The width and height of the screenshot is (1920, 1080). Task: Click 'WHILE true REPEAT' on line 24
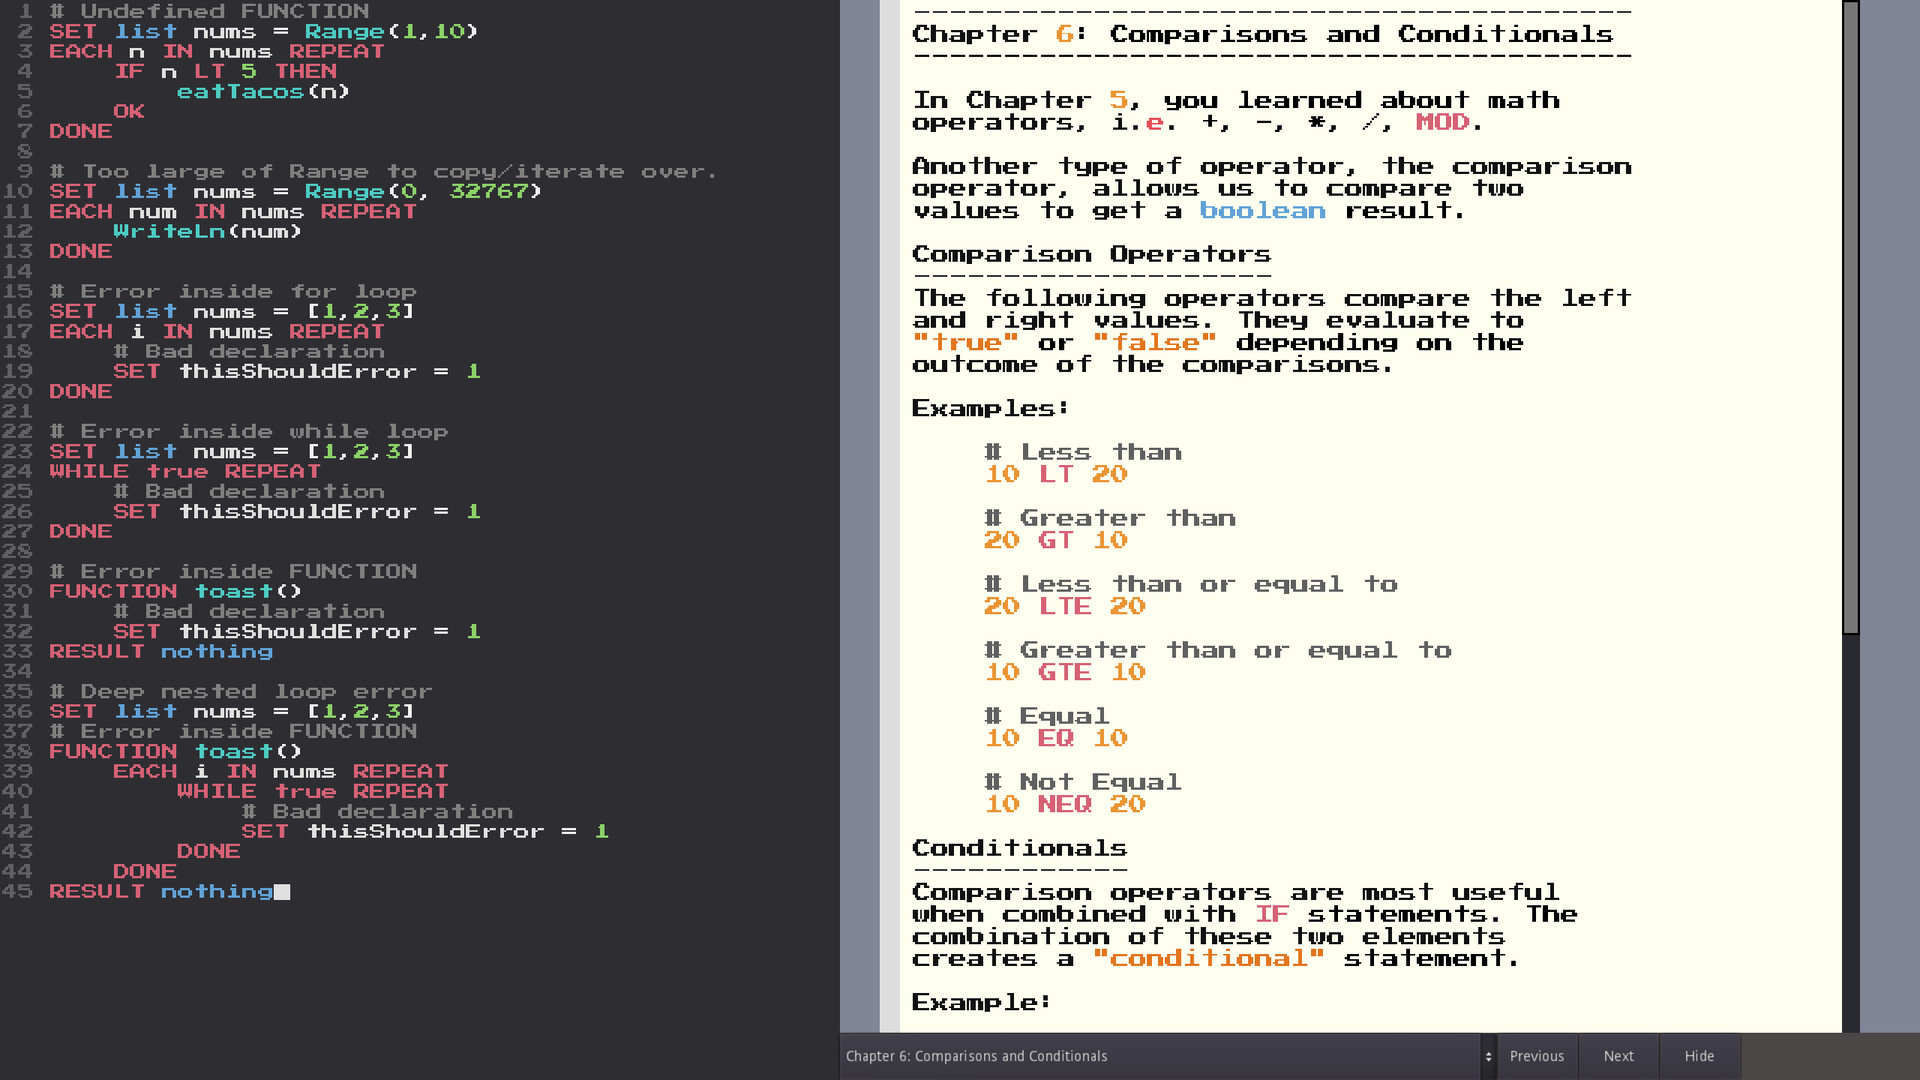(185, 472)
